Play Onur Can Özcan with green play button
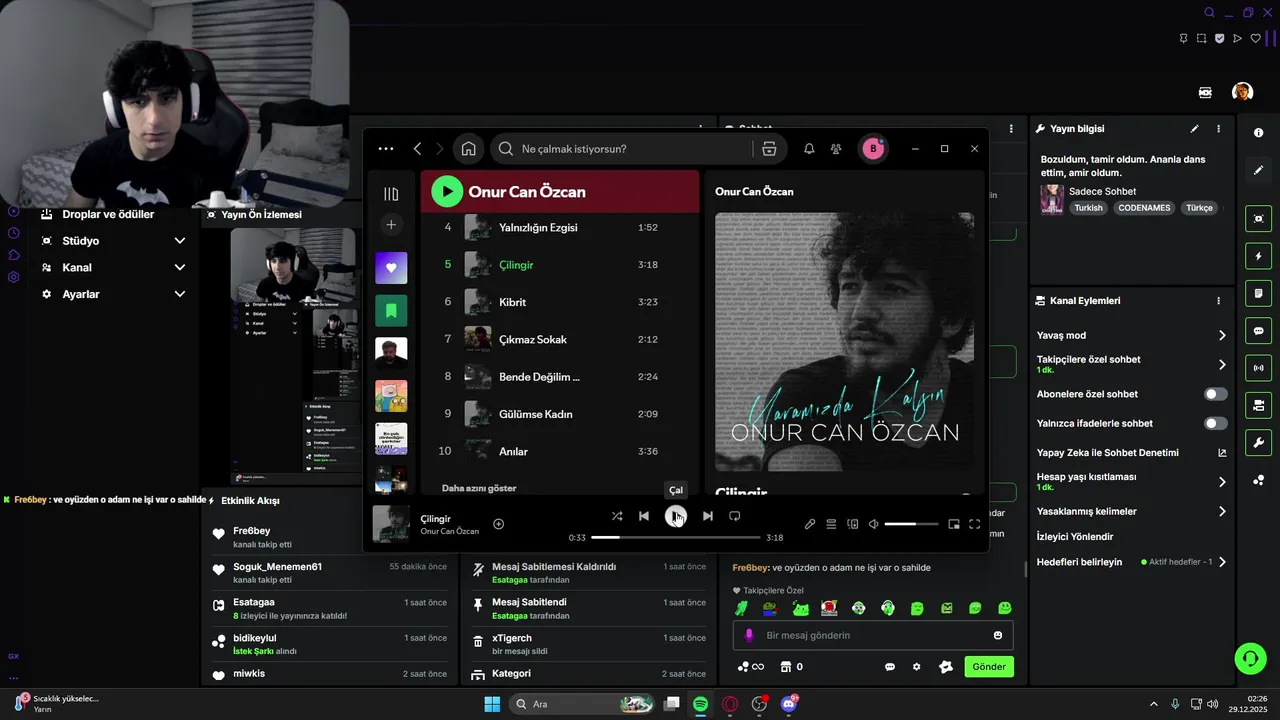The width and height of the screenshot is (1280, 720). pos(447,191)
